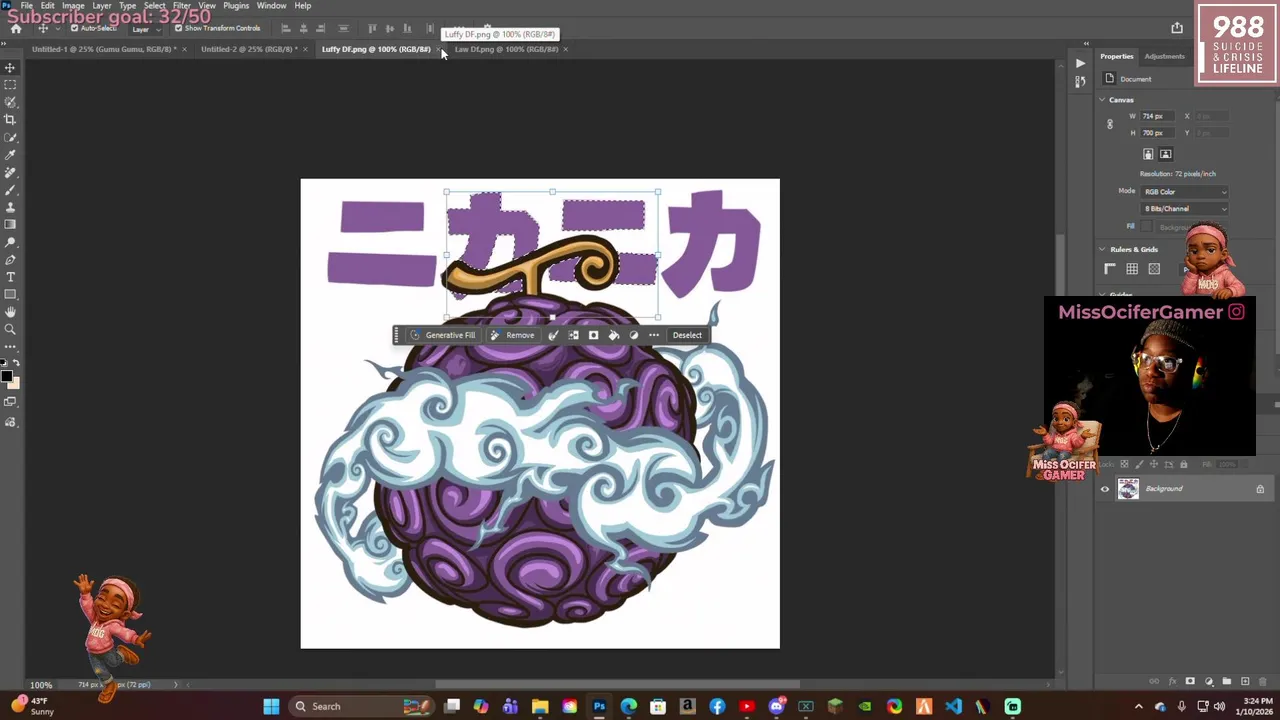Screen dimensions: 1280x720
Task: Click the Home icon in options bar
Action: (15, 28)
